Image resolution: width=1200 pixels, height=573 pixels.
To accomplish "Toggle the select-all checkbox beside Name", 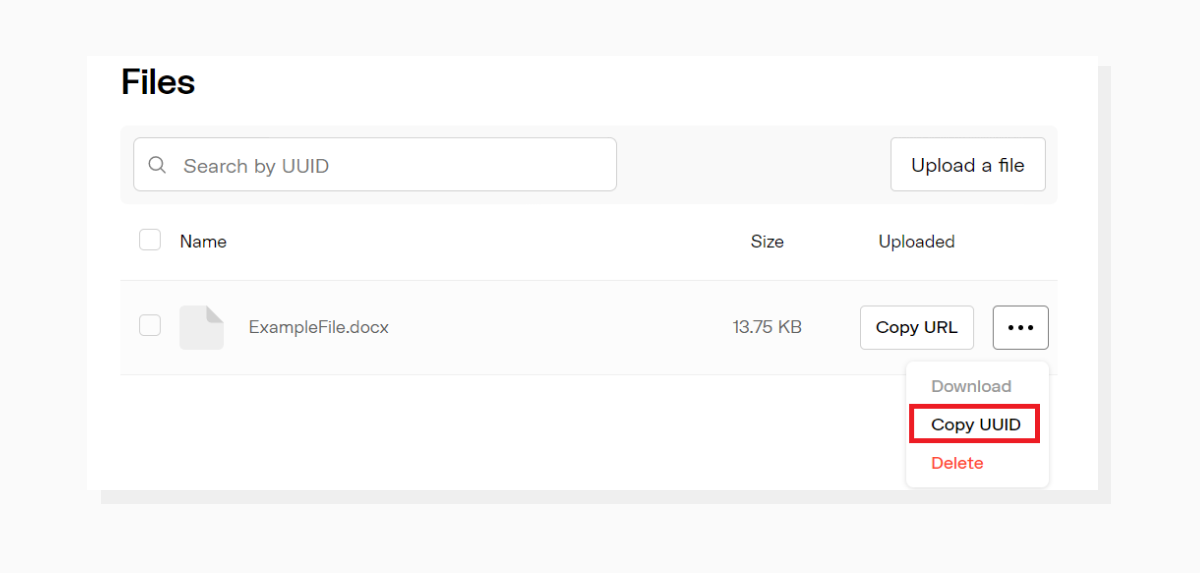I will click(150, 240).
